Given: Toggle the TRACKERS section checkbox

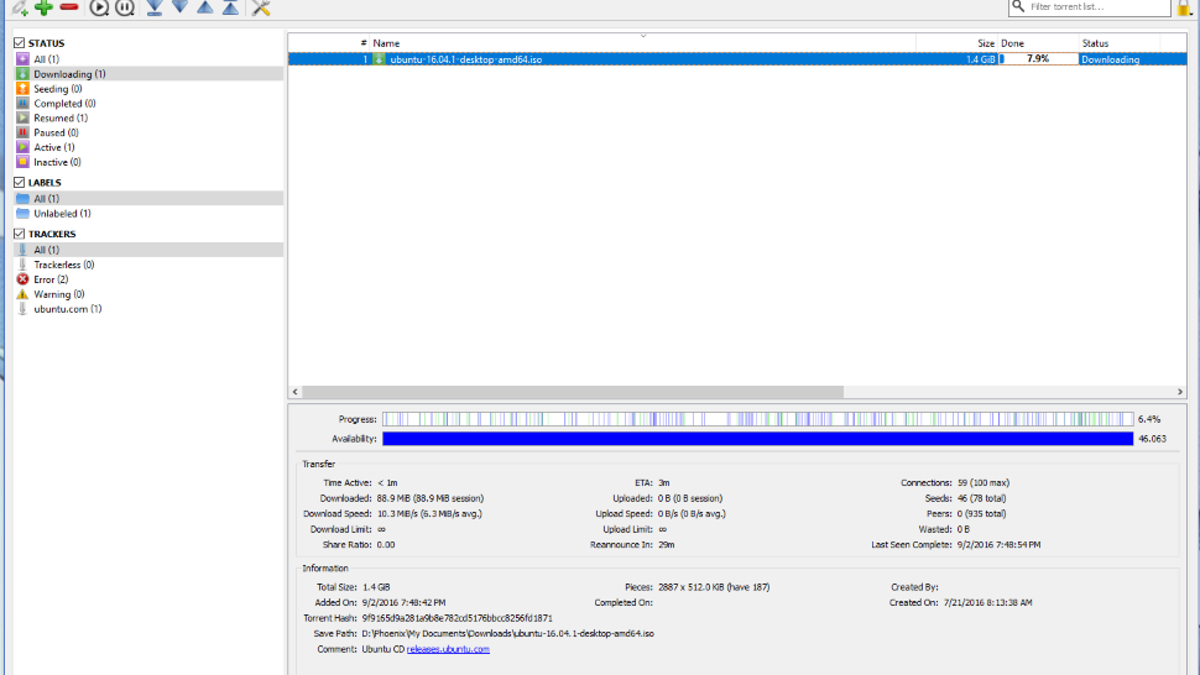Looking at the screenshot, I should pyautogui.click(x=19, y=234).
